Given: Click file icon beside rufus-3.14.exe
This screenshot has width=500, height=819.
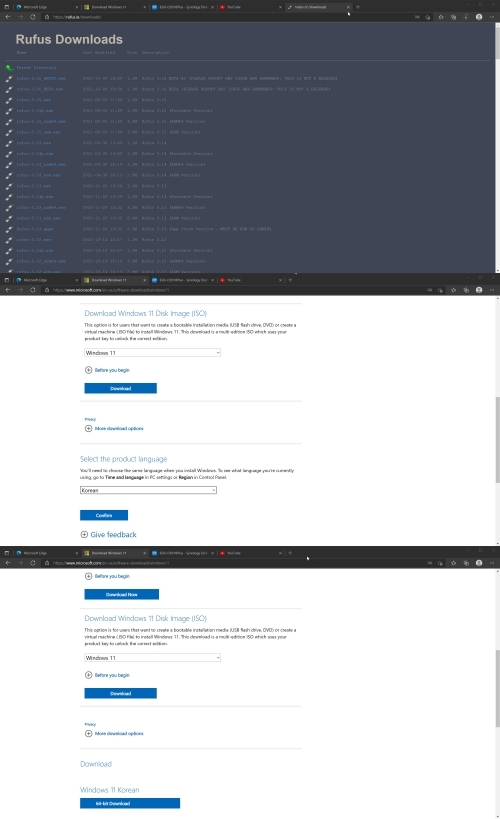Looking at the screenshot, I should click(x=9, y=143).
